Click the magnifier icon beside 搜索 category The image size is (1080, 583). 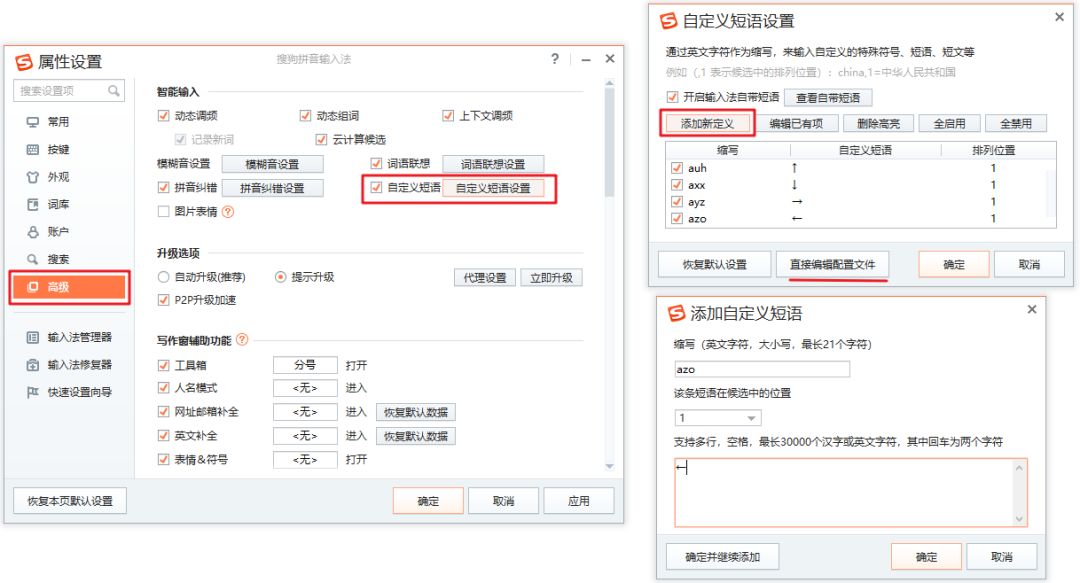[x=32, y=260]
